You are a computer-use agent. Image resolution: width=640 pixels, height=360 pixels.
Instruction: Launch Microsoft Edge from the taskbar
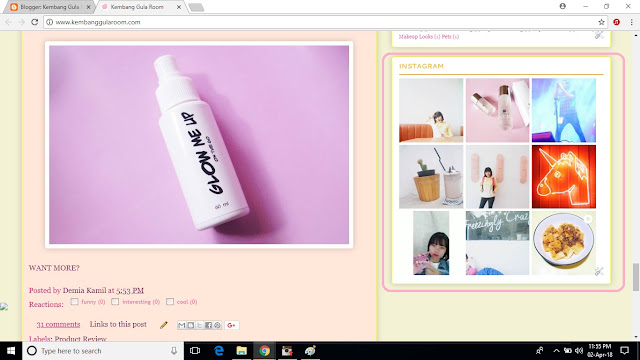pyautogui.click(x=219, y=351)
